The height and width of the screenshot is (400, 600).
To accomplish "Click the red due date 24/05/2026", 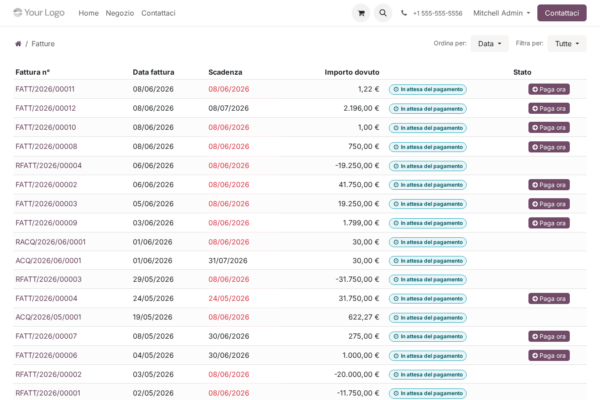I will click(229, 299).
